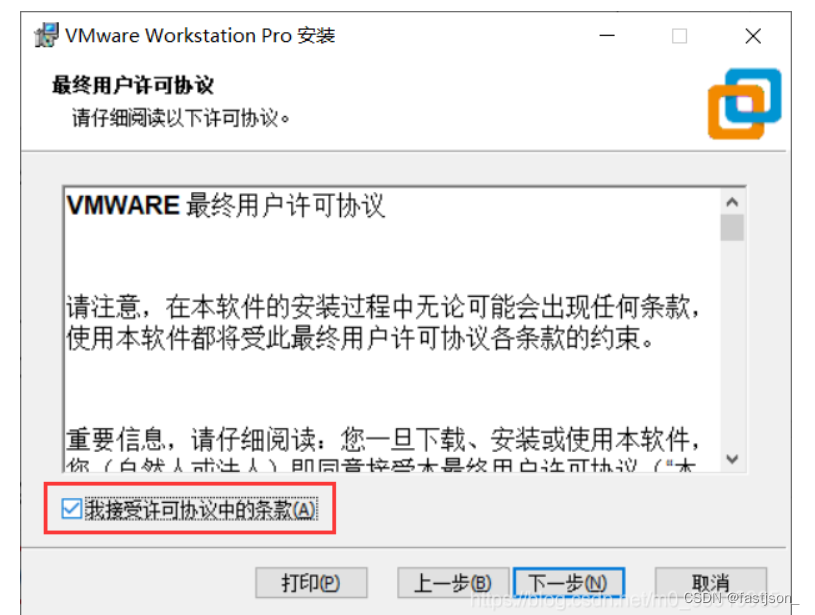Click the license text scroll down arrow
The height and width of the screenshot is (615, 815).
pyautogui.click(x=732, y=459)
